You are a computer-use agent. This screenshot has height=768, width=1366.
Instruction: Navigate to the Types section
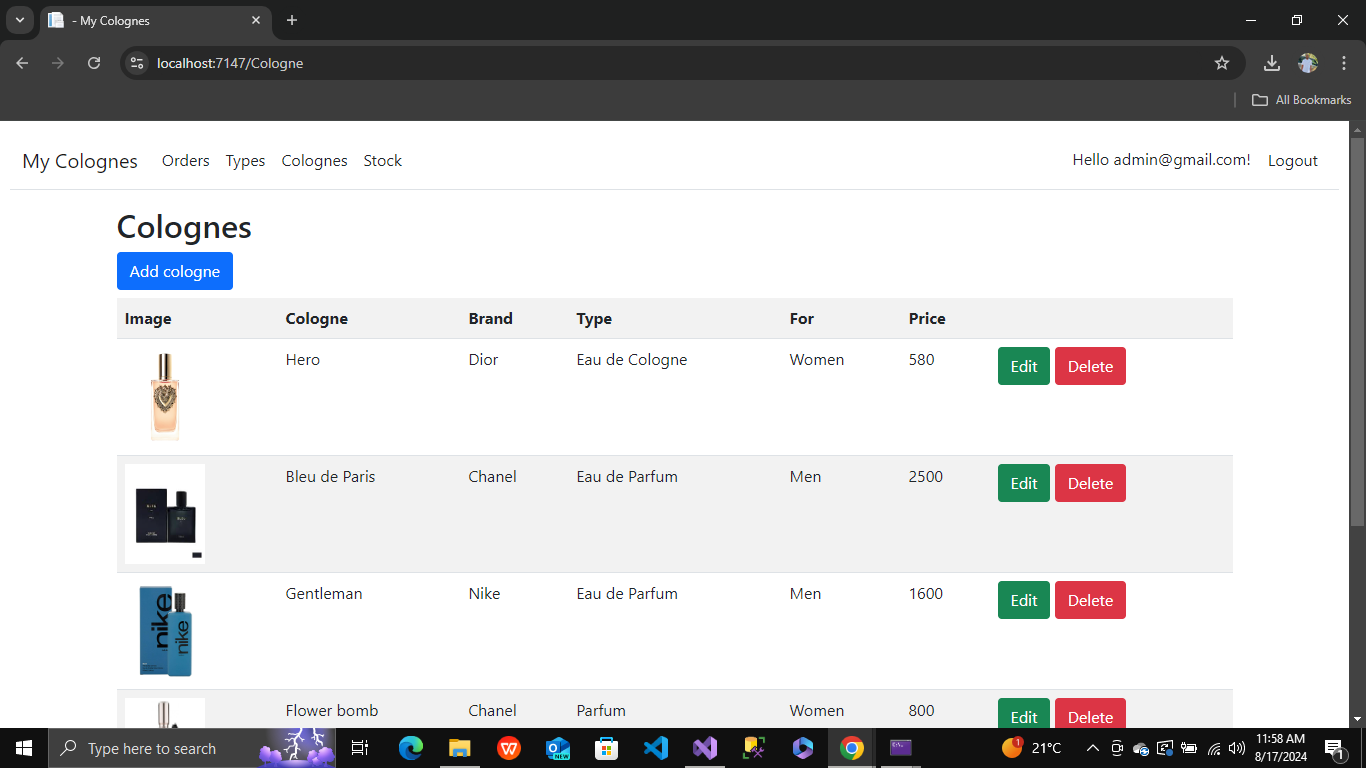(245, 160)
